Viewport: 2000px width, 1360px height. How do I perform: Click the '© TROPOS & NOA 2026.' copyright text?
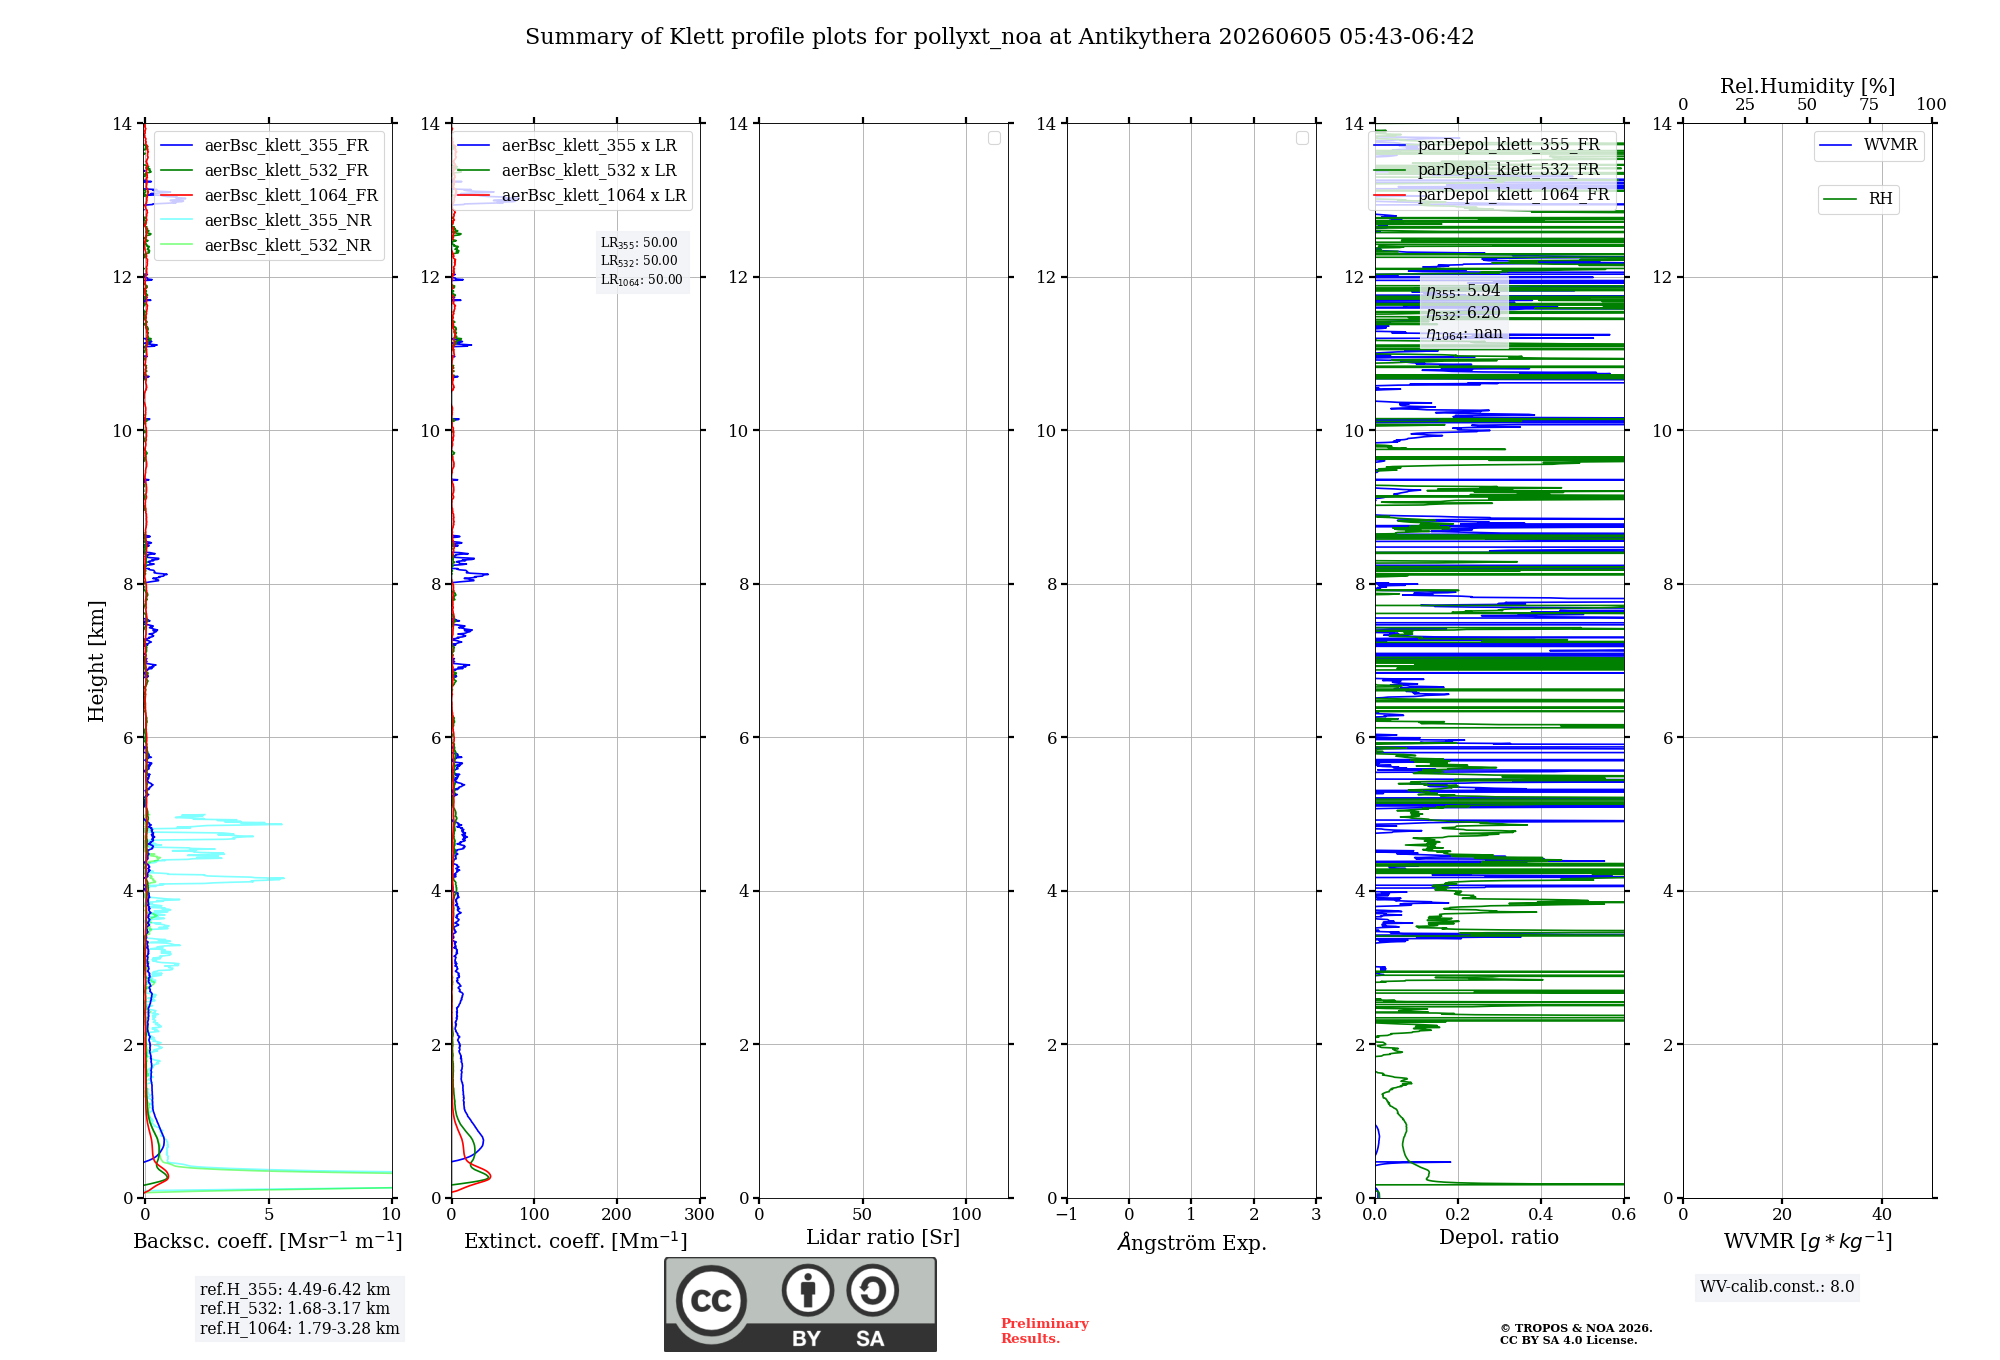click(1576, 1329)
